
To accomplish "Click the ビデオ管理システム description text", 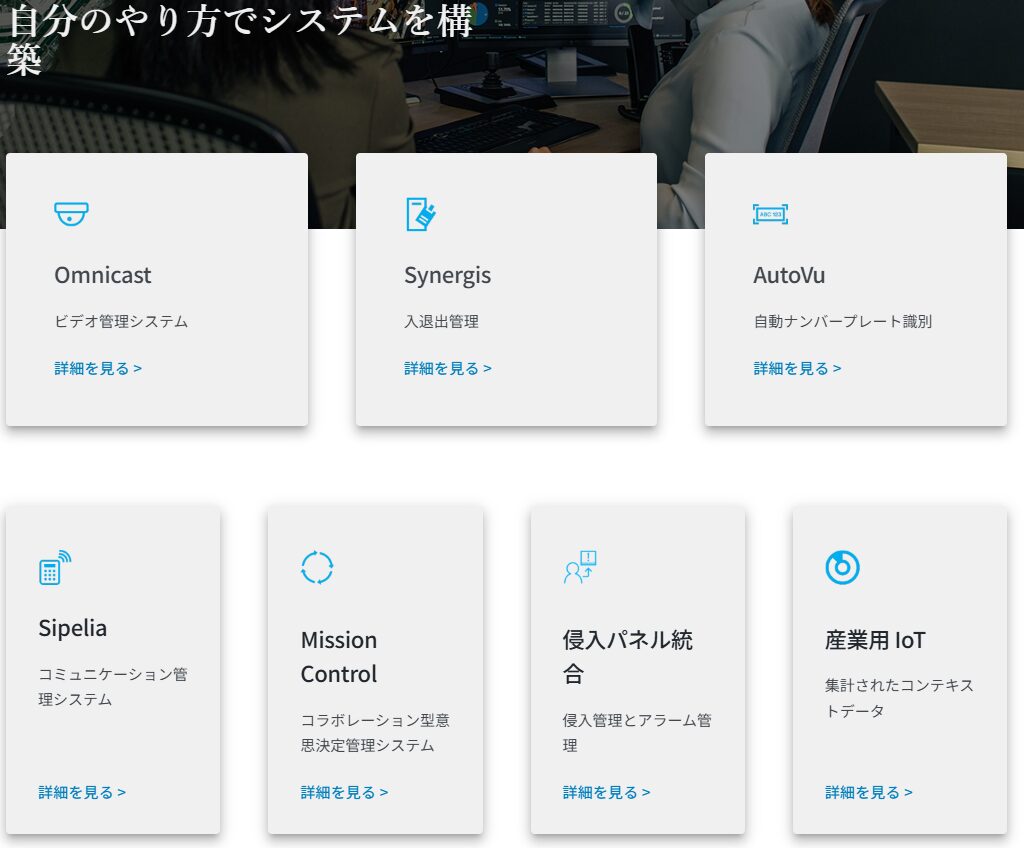I will [x=121, y=321].
